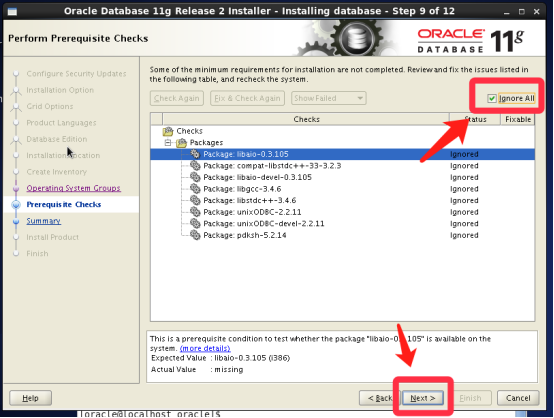
Task: Click gear icon for libaio-0.3.105 package
Action: click(x=195, y=154)
